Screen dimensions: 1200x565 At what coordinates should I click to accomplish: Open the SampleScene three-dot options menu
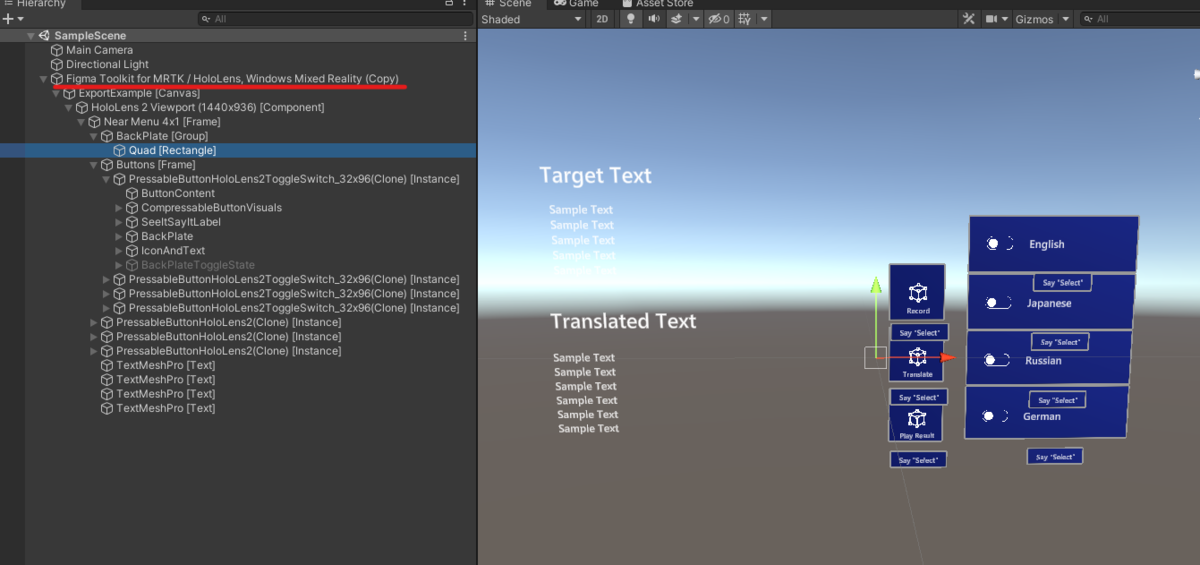coord(465,36)
